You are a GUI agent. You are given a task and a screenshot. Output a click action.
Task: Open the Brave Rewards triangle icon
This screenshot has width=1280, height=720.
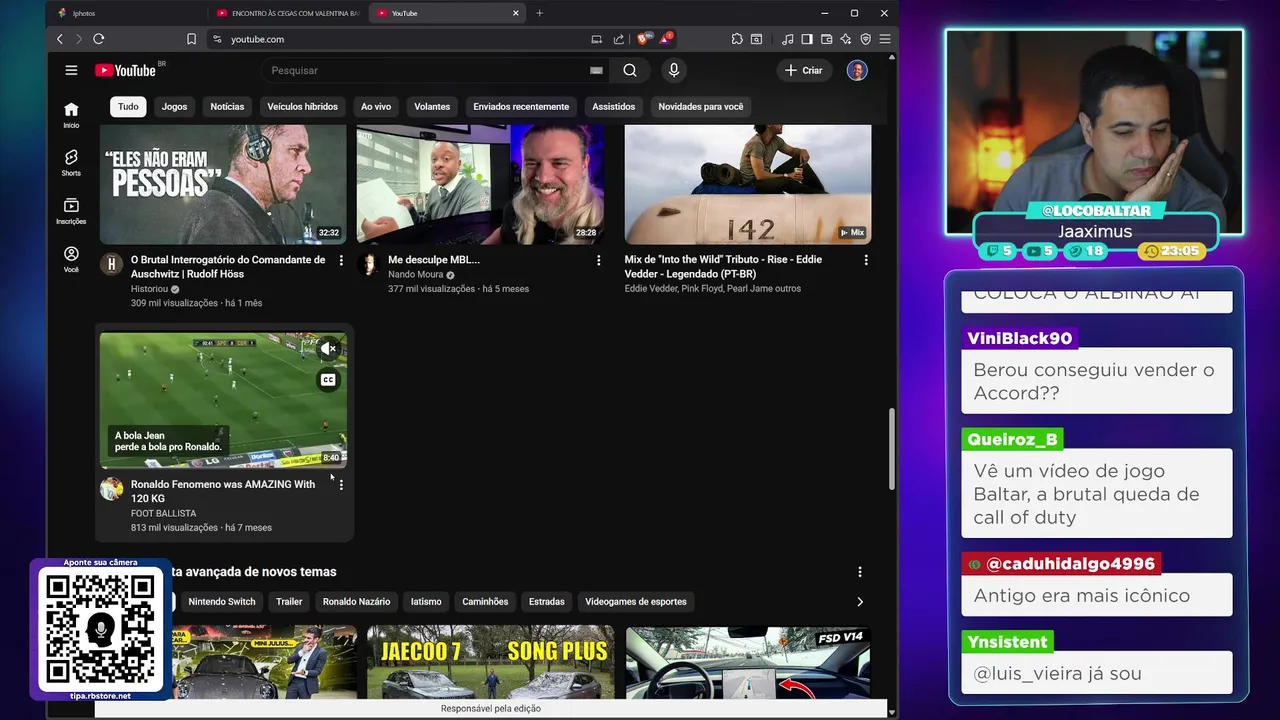(x=665, y=39)
